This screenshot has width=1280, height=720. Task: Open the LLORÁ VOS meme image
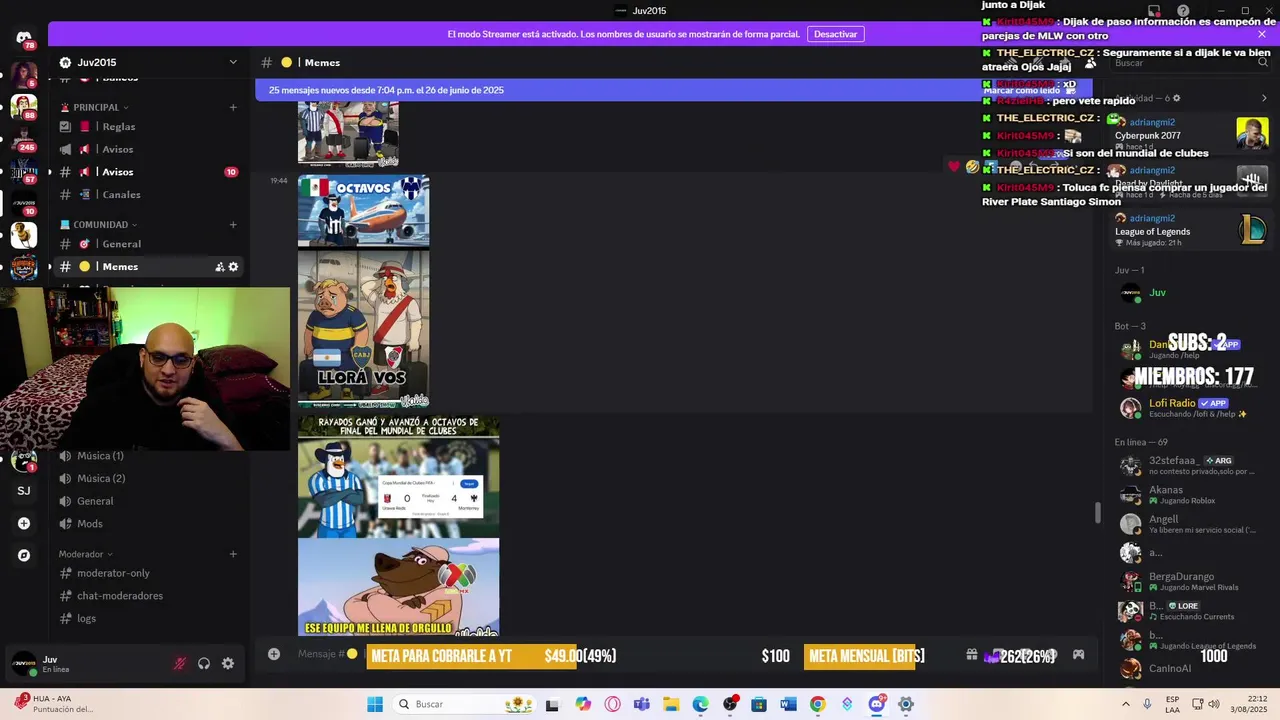(x=363, y=329)
